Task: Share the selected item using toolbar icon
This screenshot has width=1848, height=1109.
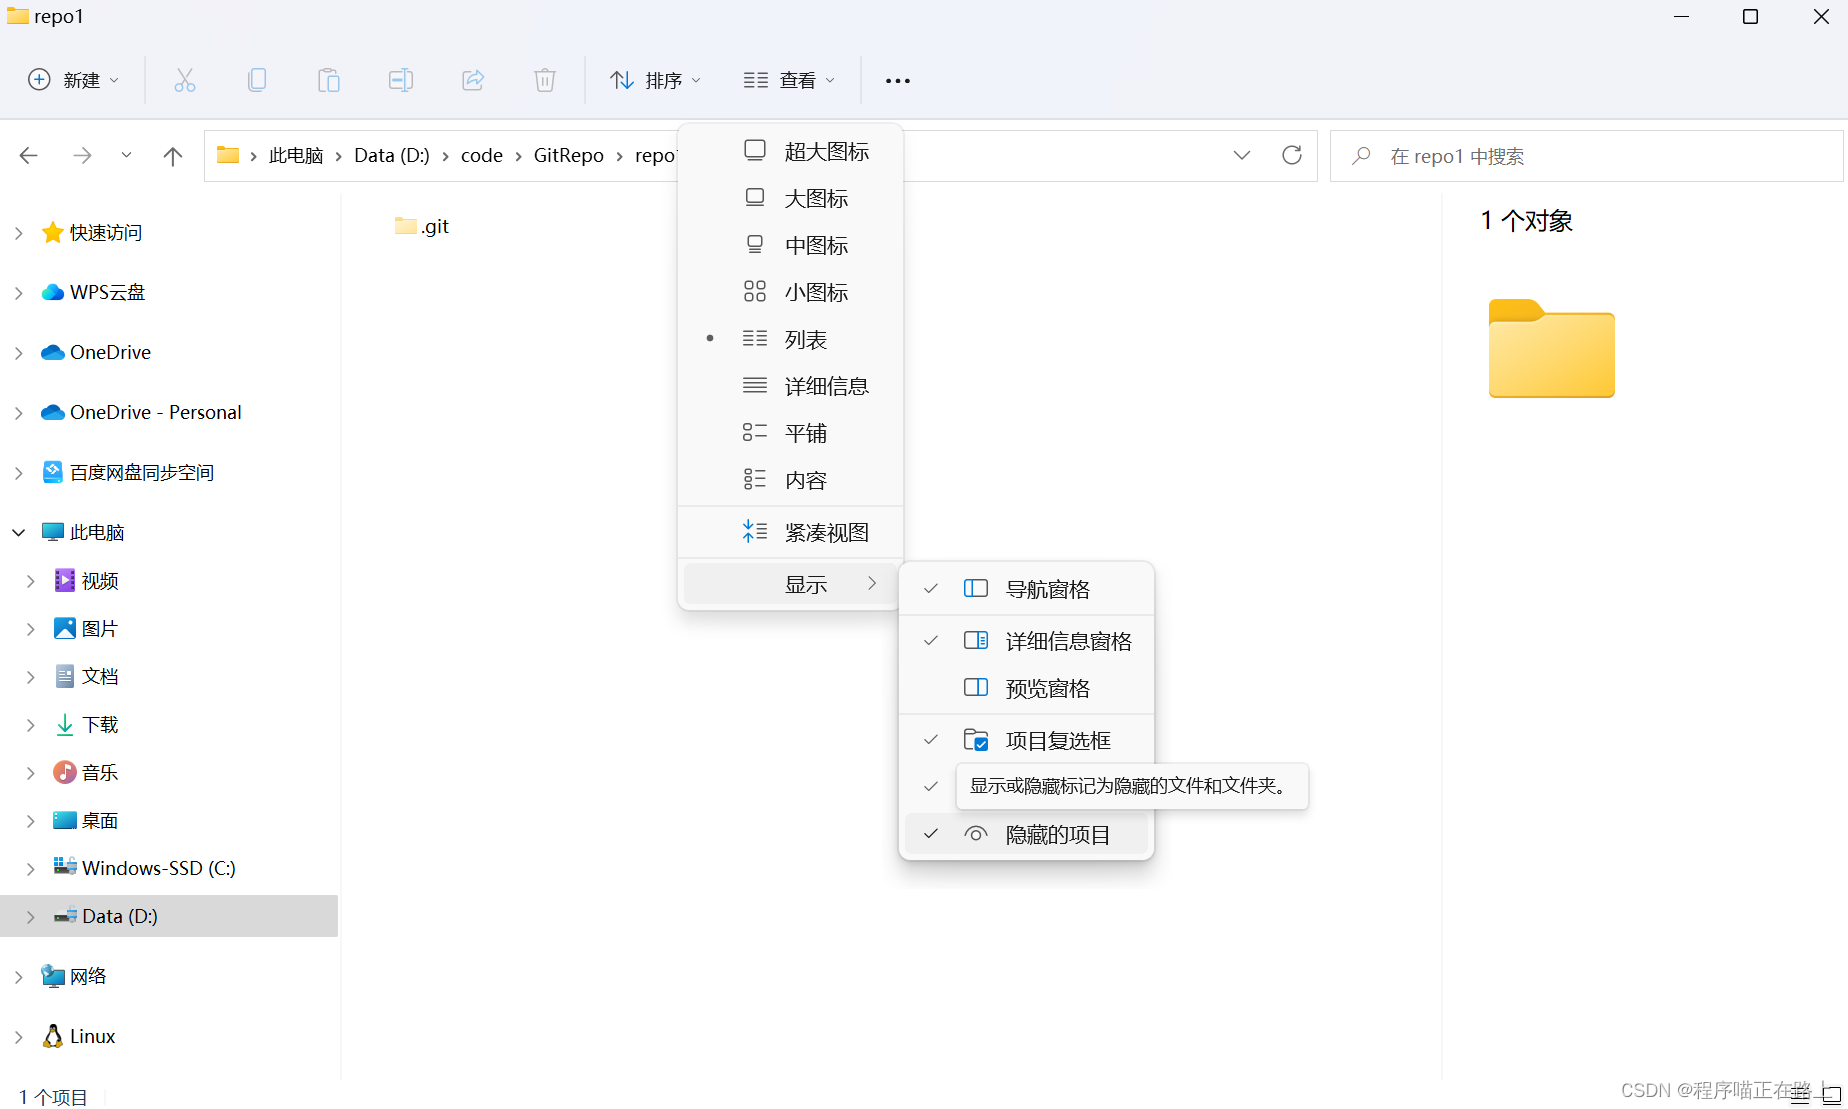Action: tap(473, 80)
